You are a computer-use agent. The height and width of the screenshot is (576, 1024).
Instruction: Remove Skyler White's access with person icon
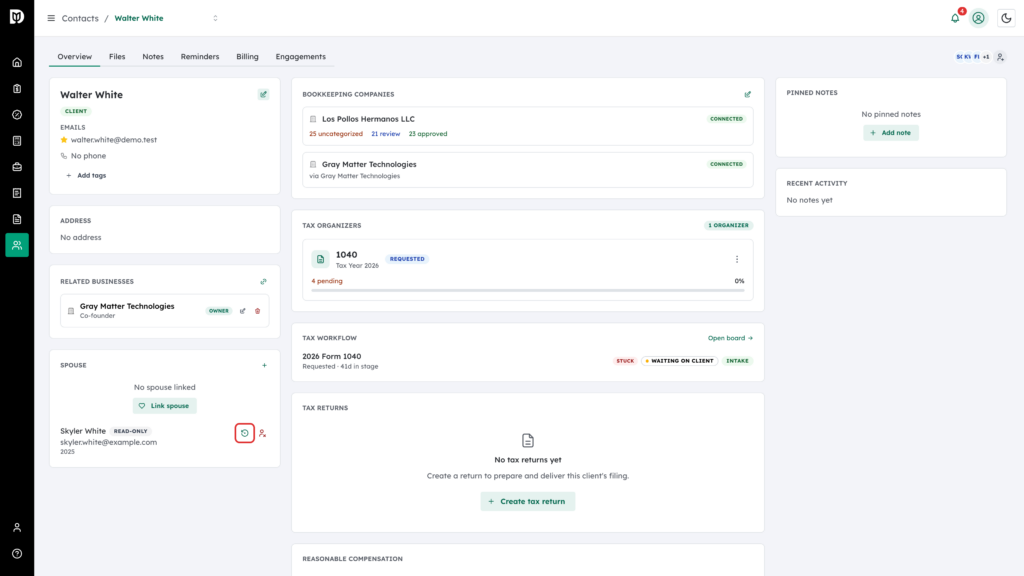pos(263,433)
